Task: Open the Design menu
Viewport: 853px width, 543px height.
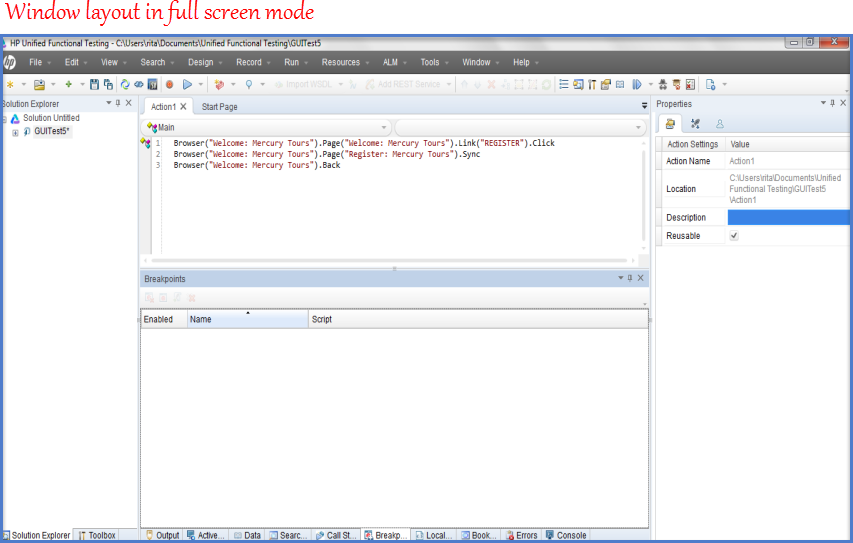Action: pyautogui.click(x=205, y=63)
